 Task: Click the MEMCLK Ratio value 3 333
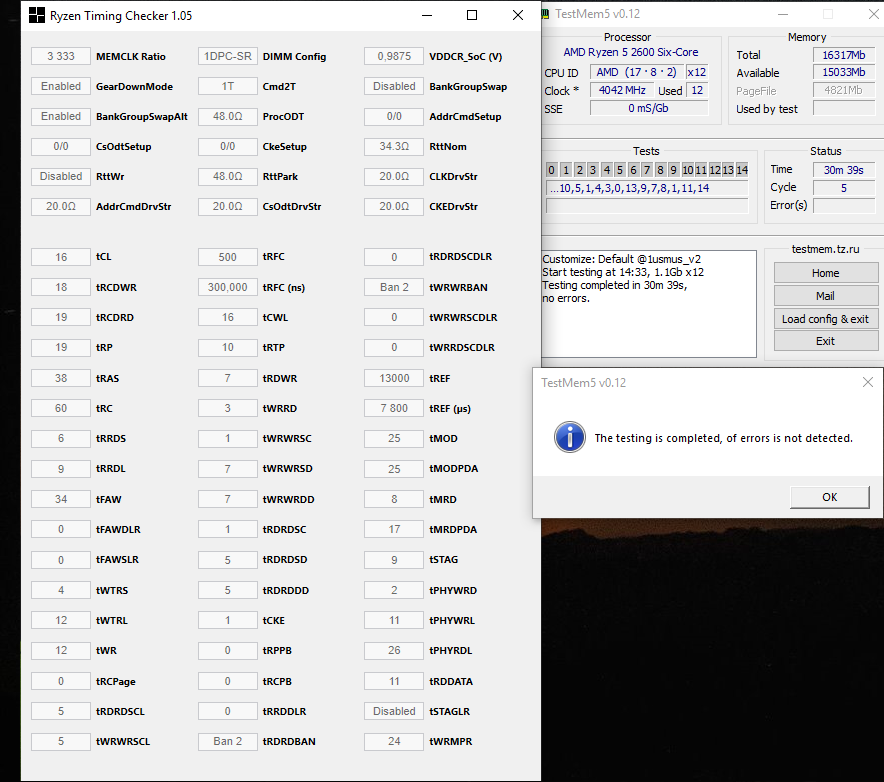61,56
